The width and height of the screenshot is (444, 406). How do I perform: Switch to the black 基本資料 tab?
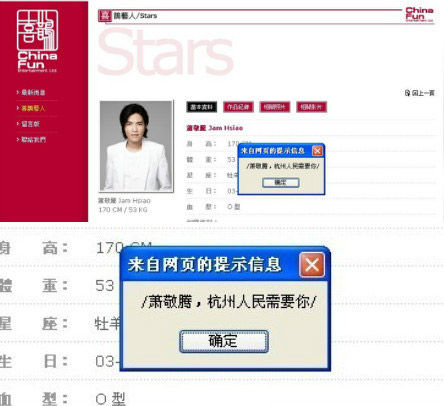coord(202,107)
